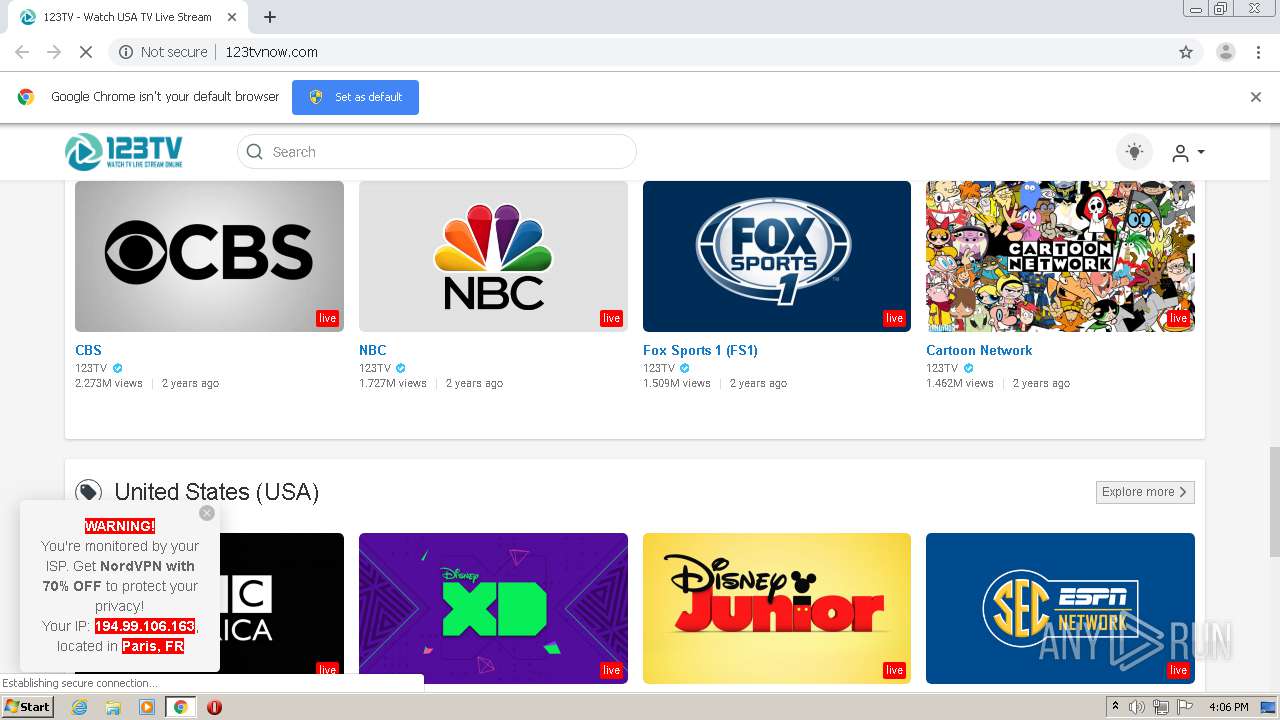
Task: Click 123TV uploader under CBS
Action: pyautogui.click(x=91, y=368)
